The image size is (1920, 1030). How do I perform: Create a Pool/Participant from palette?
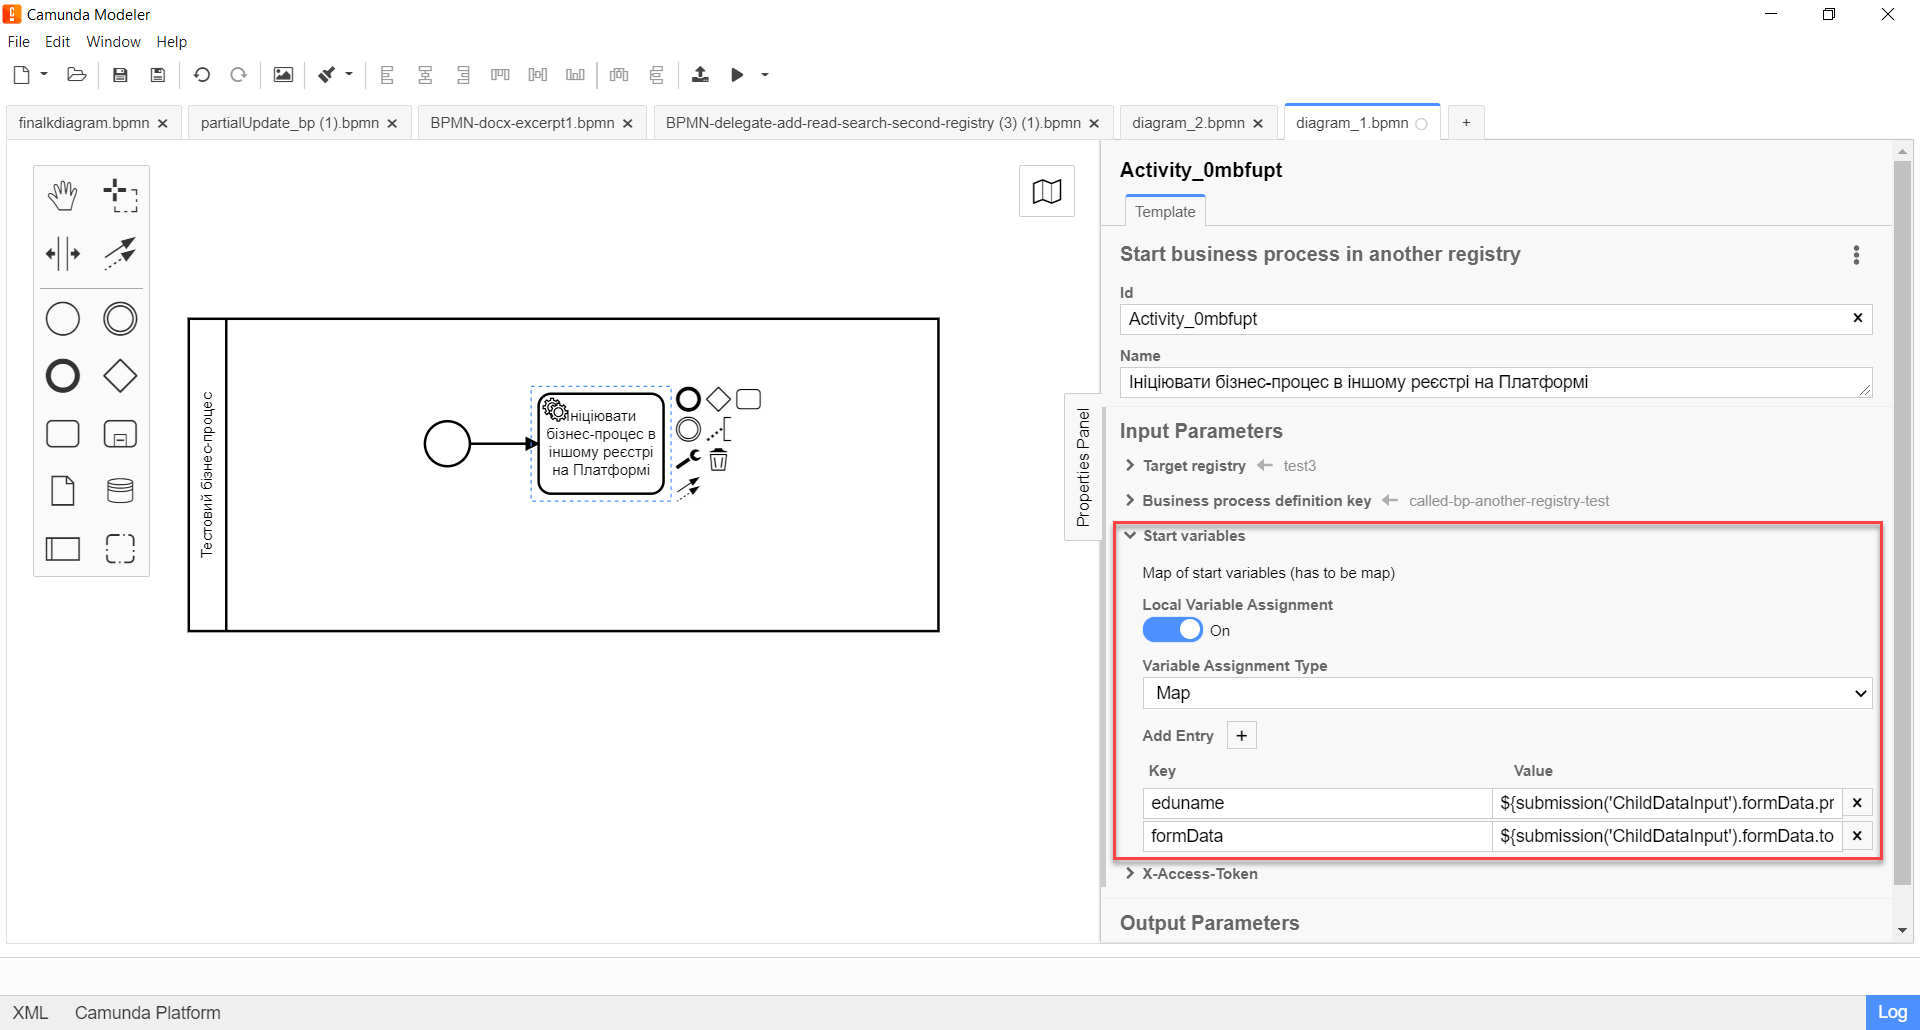pos(62,548)
